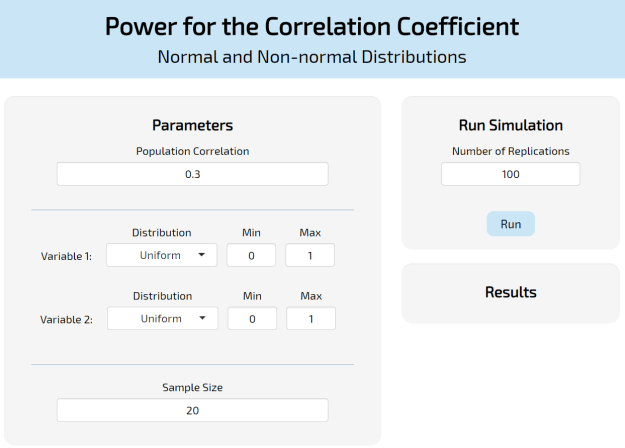Click the Power for the Correlation Coefficient title
Viewport: 625px width, 448px height.
[312, 26]
